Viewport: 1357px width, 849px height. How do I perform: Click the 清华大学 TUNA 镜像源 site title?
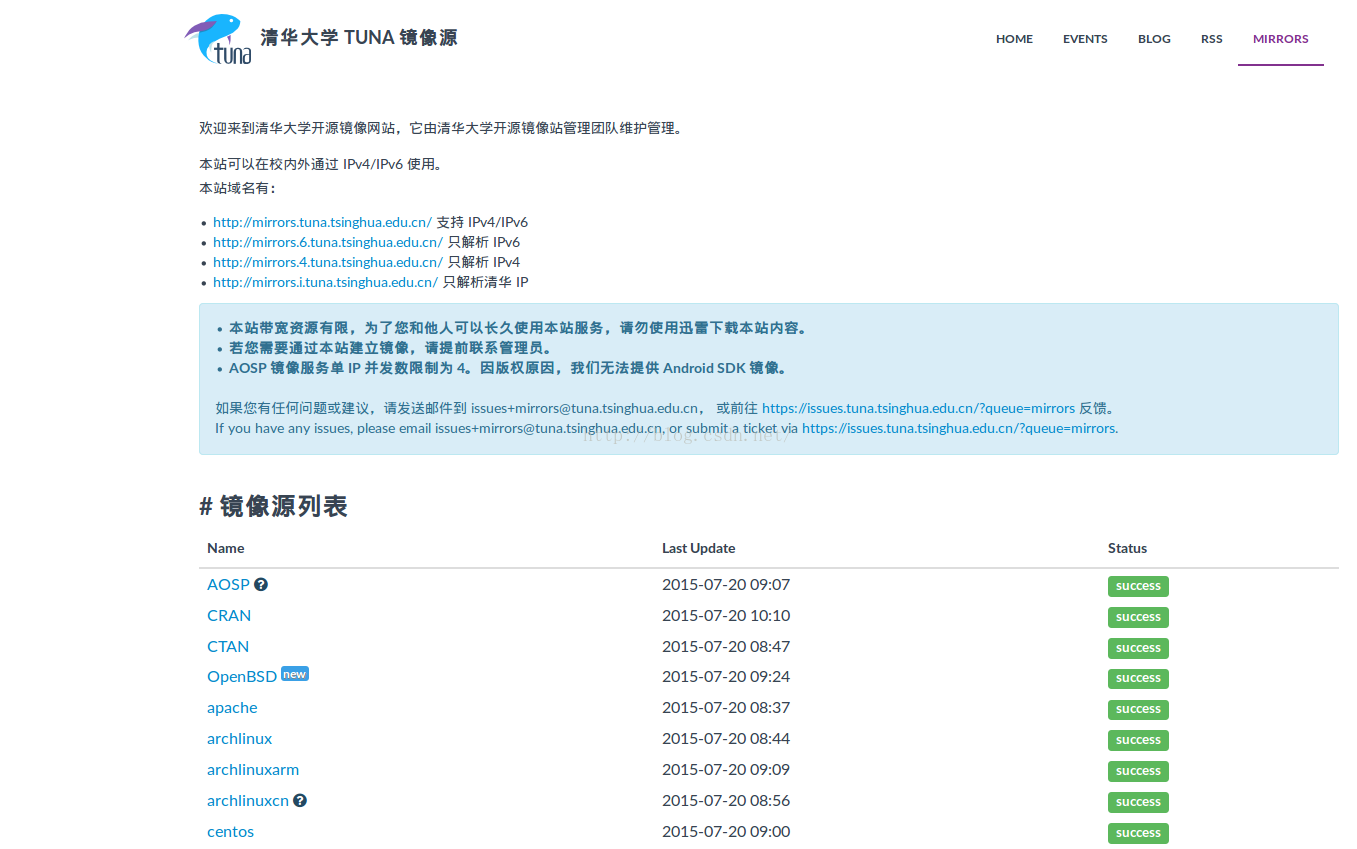click(x=359, y=38)
